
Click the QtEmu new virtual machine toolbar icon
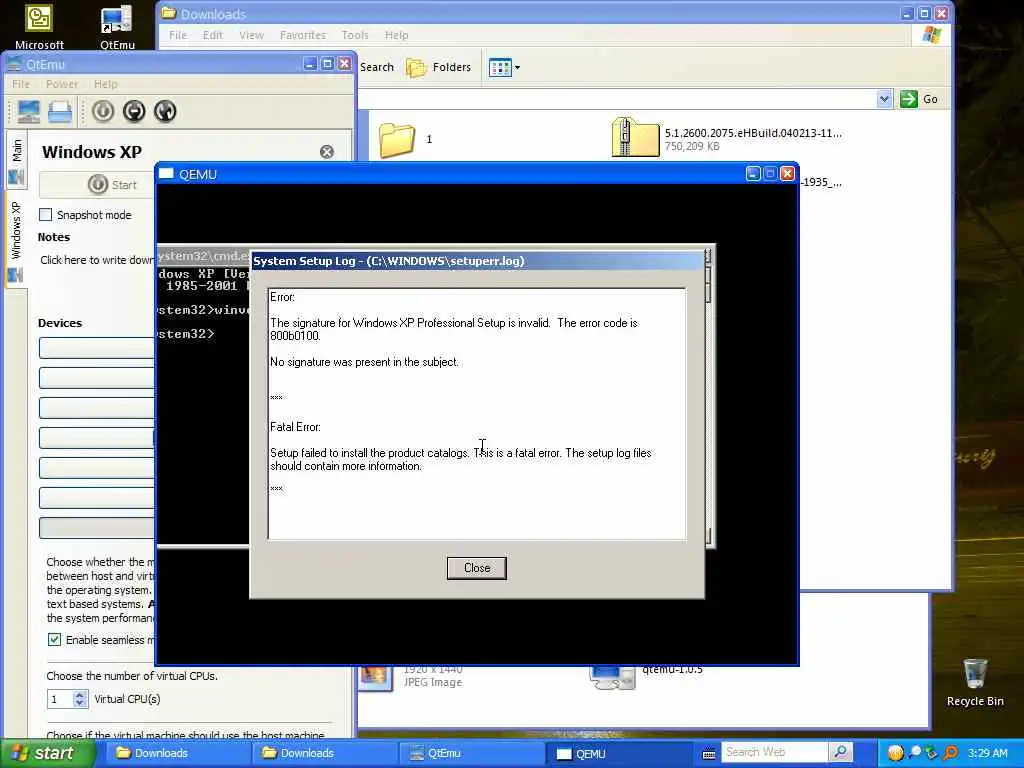28,112
